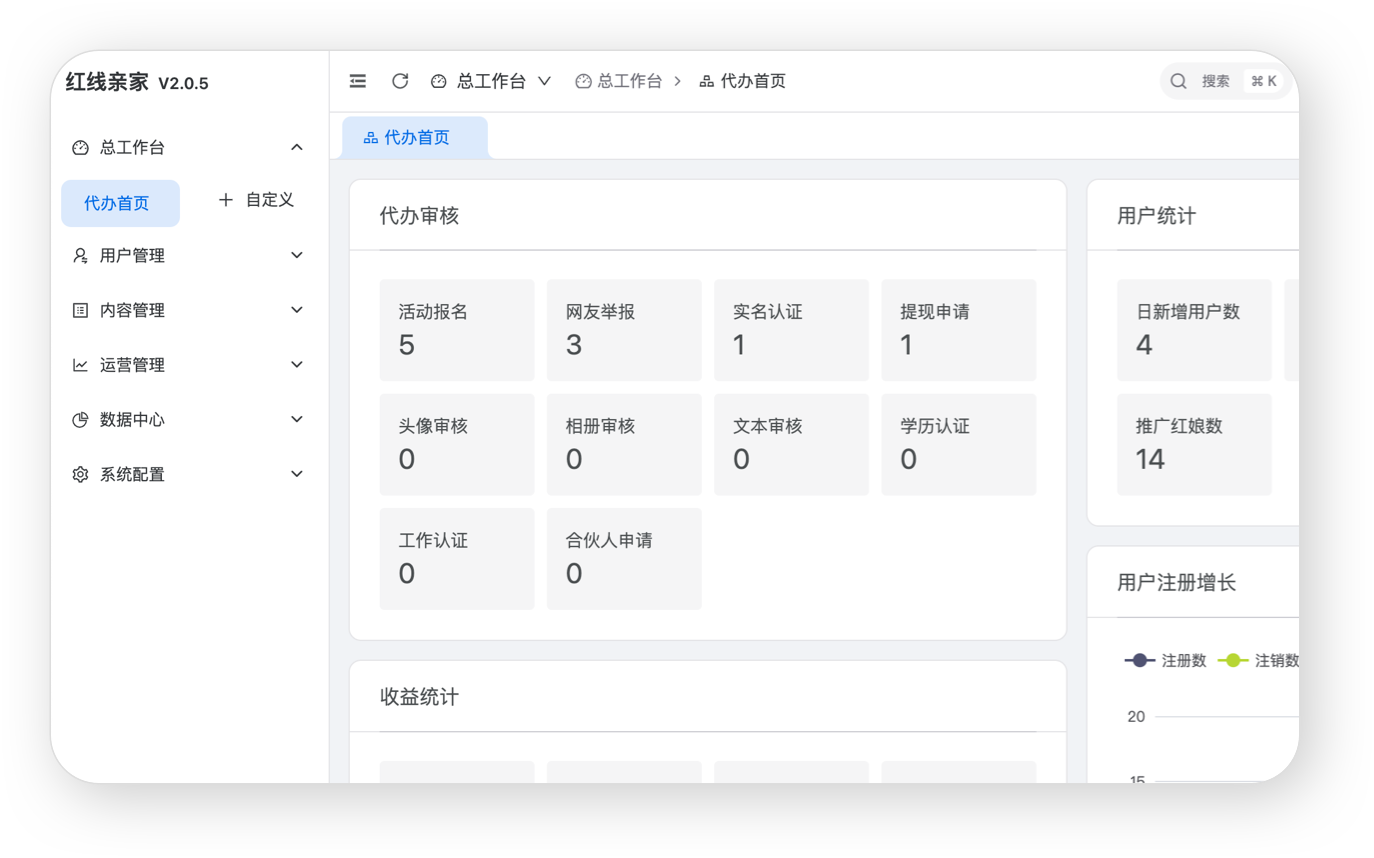Open the 自定义 sidebar item
Screen dimensions: 1374x858
256,200
